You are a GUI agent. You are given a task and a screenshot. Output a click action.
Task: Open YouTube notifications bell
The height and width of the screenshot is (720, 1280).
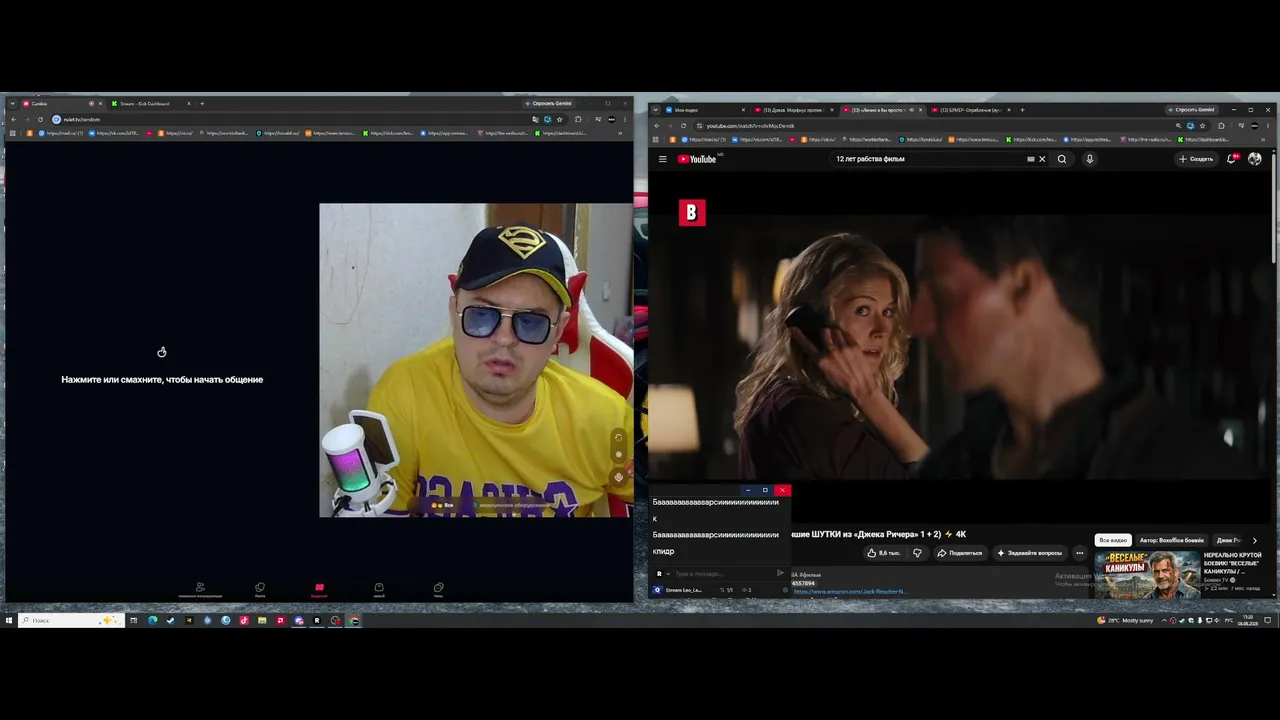pos(1232,159)
